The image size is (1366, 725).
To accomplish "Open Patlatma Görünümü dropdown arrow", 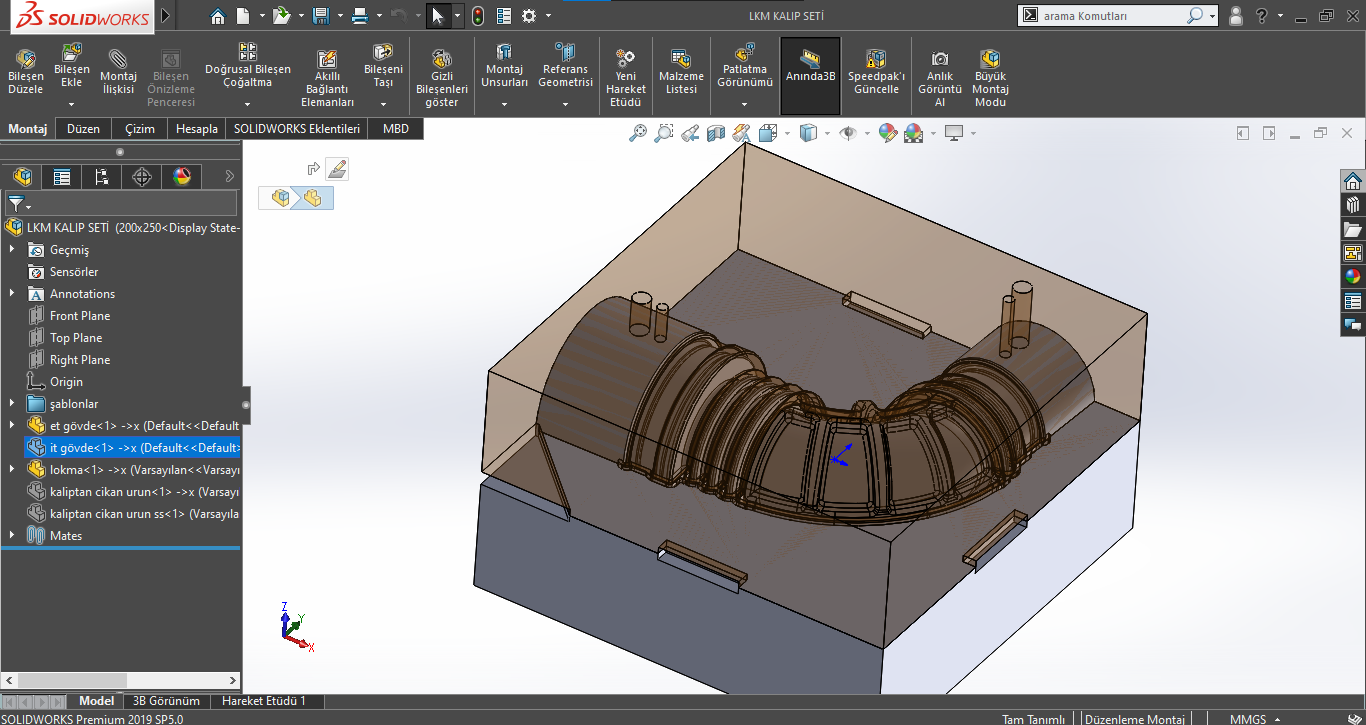I will click(x=744, y=103).
